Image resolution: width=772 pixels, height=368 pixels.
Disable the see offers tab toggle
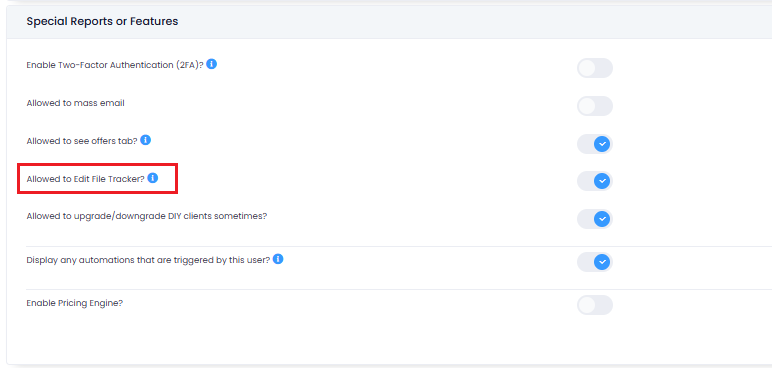click(595, 144)
